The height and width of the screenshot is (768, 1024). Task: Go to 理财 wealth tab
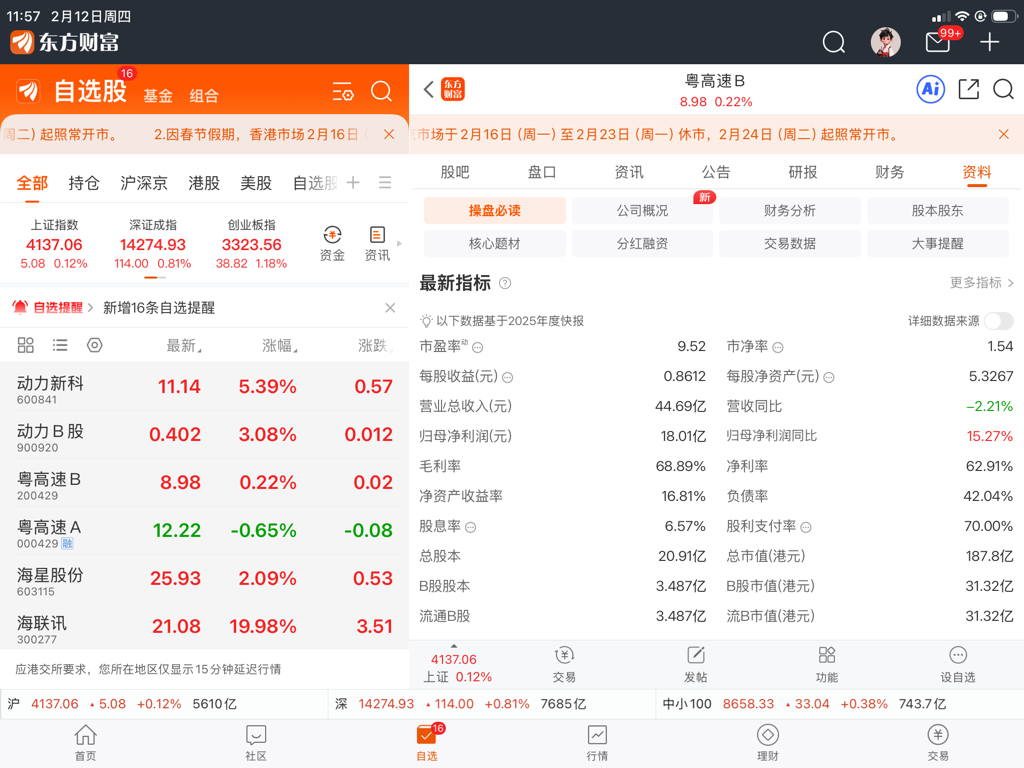click(x=768, y=743)
